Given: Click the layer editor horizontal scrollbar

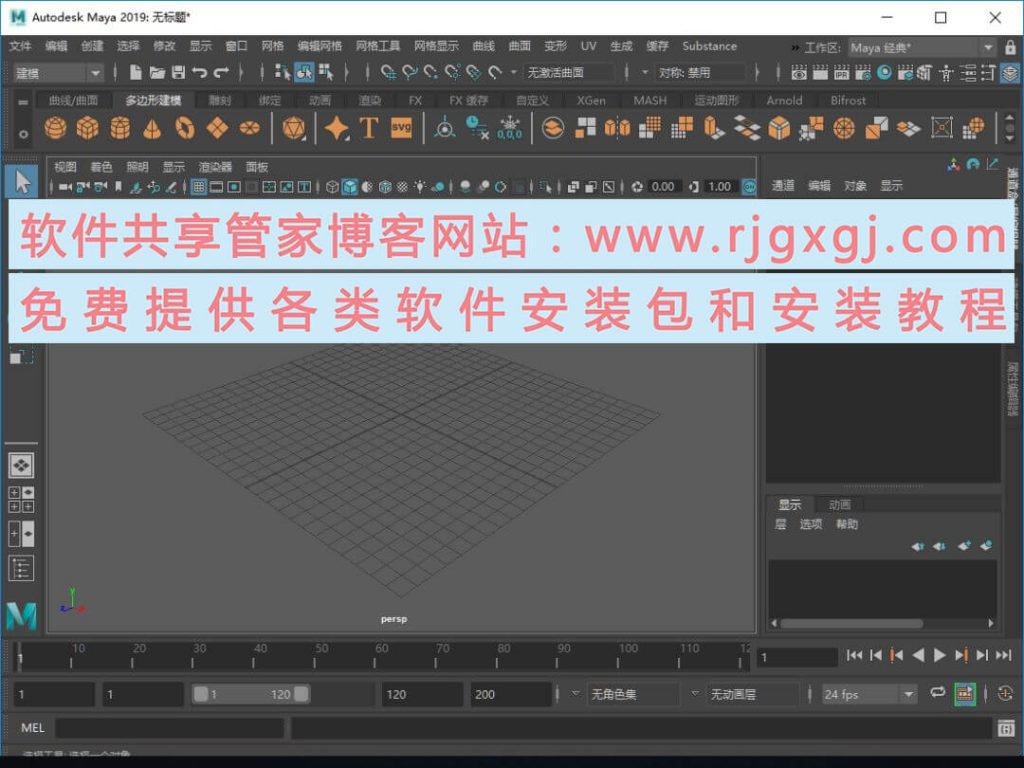Looking at the screenshot, I should [x=852, y=623].
